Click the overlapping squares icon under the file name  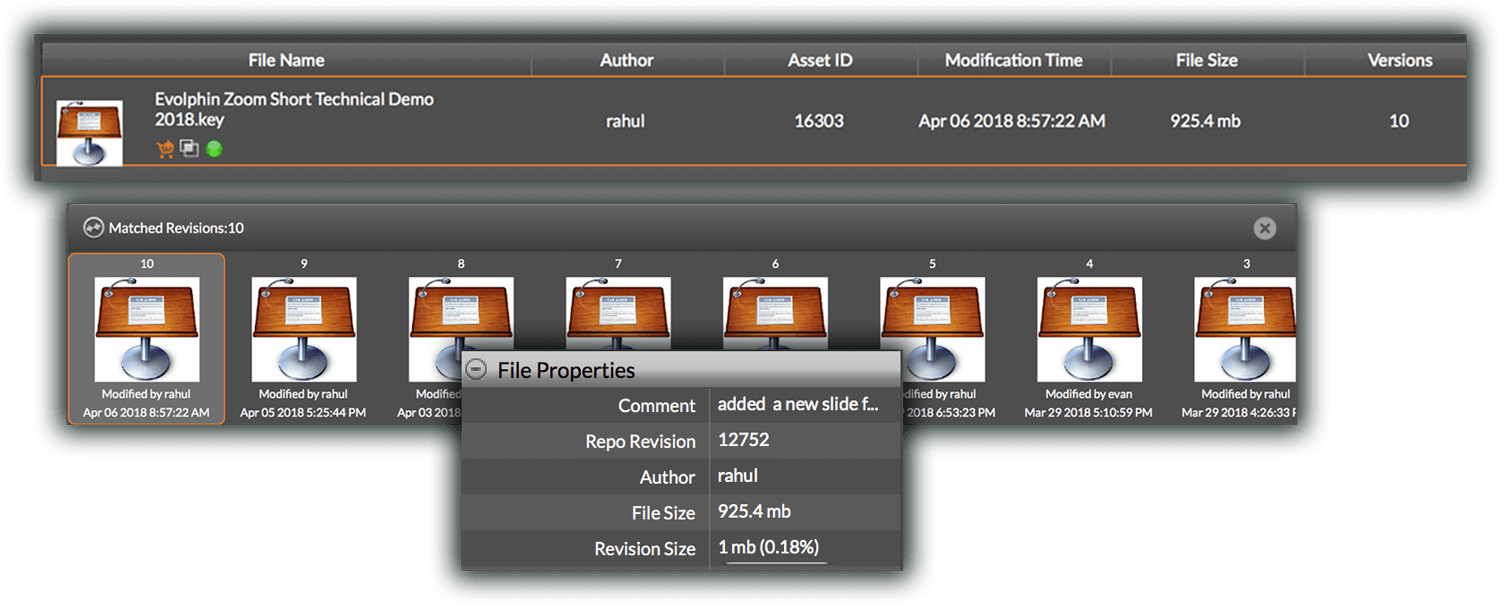189,149
